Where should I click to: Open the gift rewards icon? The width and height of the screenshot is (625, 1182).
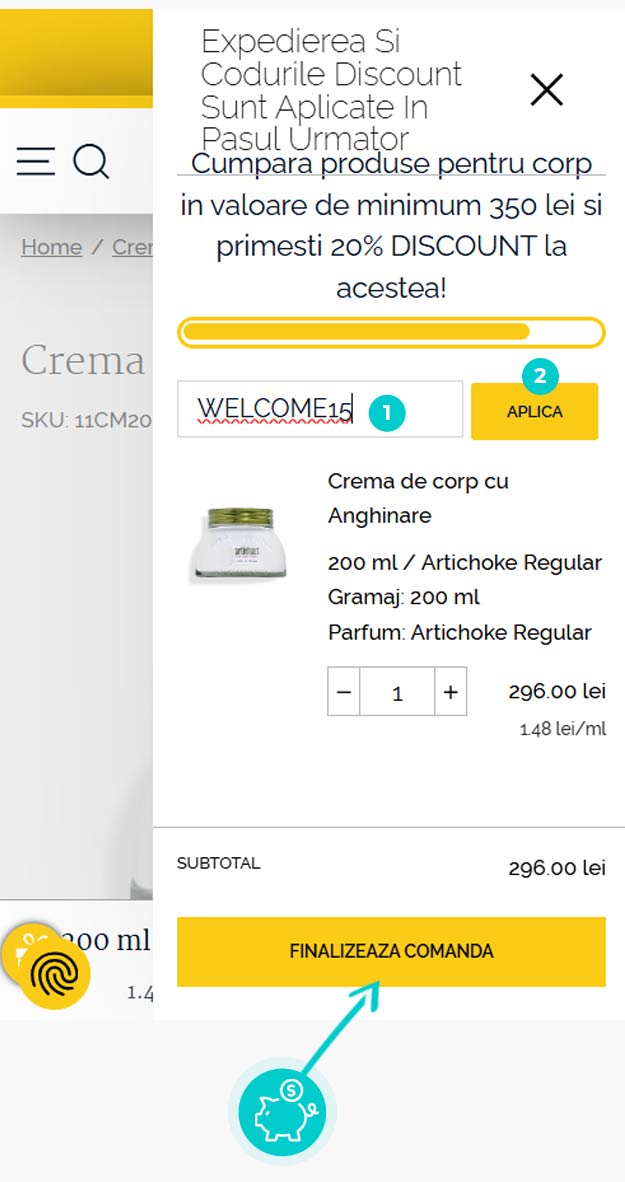point(22,945)
